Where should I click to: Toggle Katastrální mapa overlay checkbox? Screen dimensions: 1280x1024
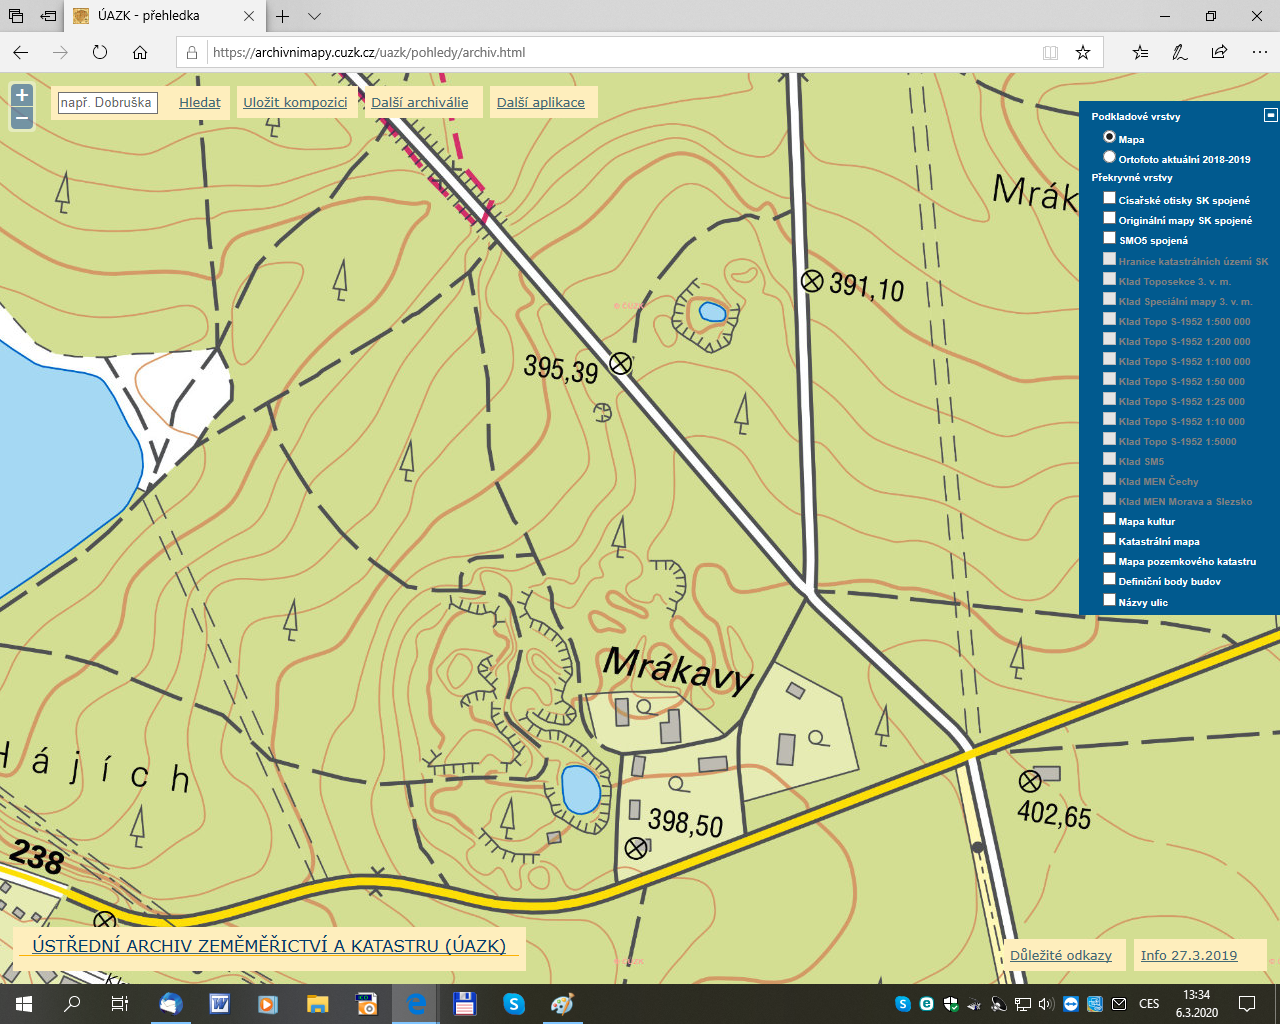(1109, 540)
